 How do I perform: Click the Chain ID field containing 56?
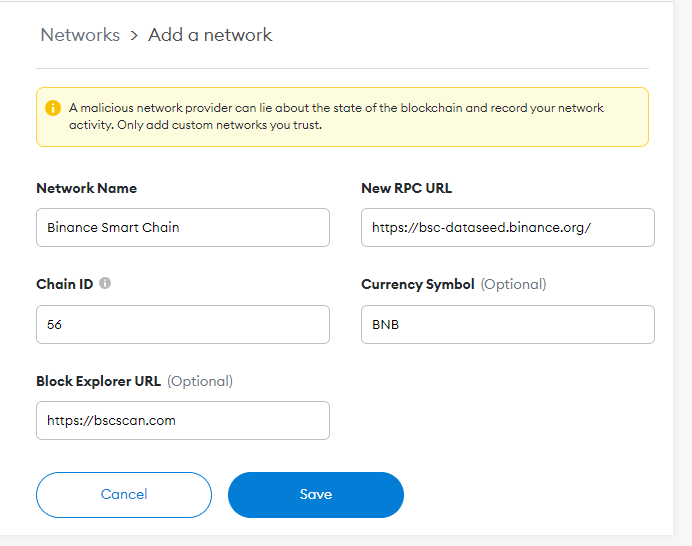[x=183, y=324]
